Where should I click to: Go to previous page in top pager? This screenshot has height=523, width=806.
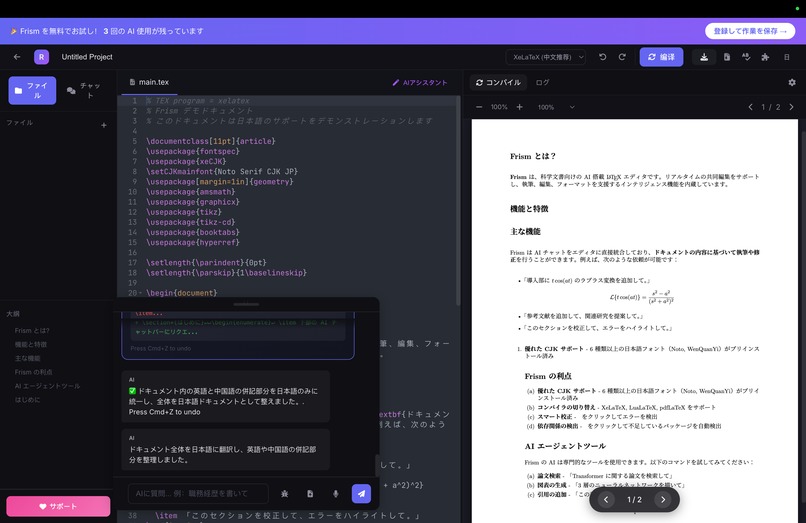750,107
